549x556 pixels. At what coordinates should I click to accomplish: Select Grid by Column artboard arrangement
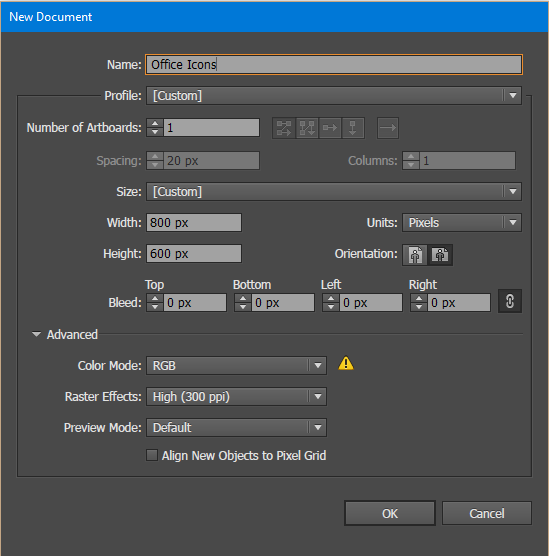(x=307, y=128)
